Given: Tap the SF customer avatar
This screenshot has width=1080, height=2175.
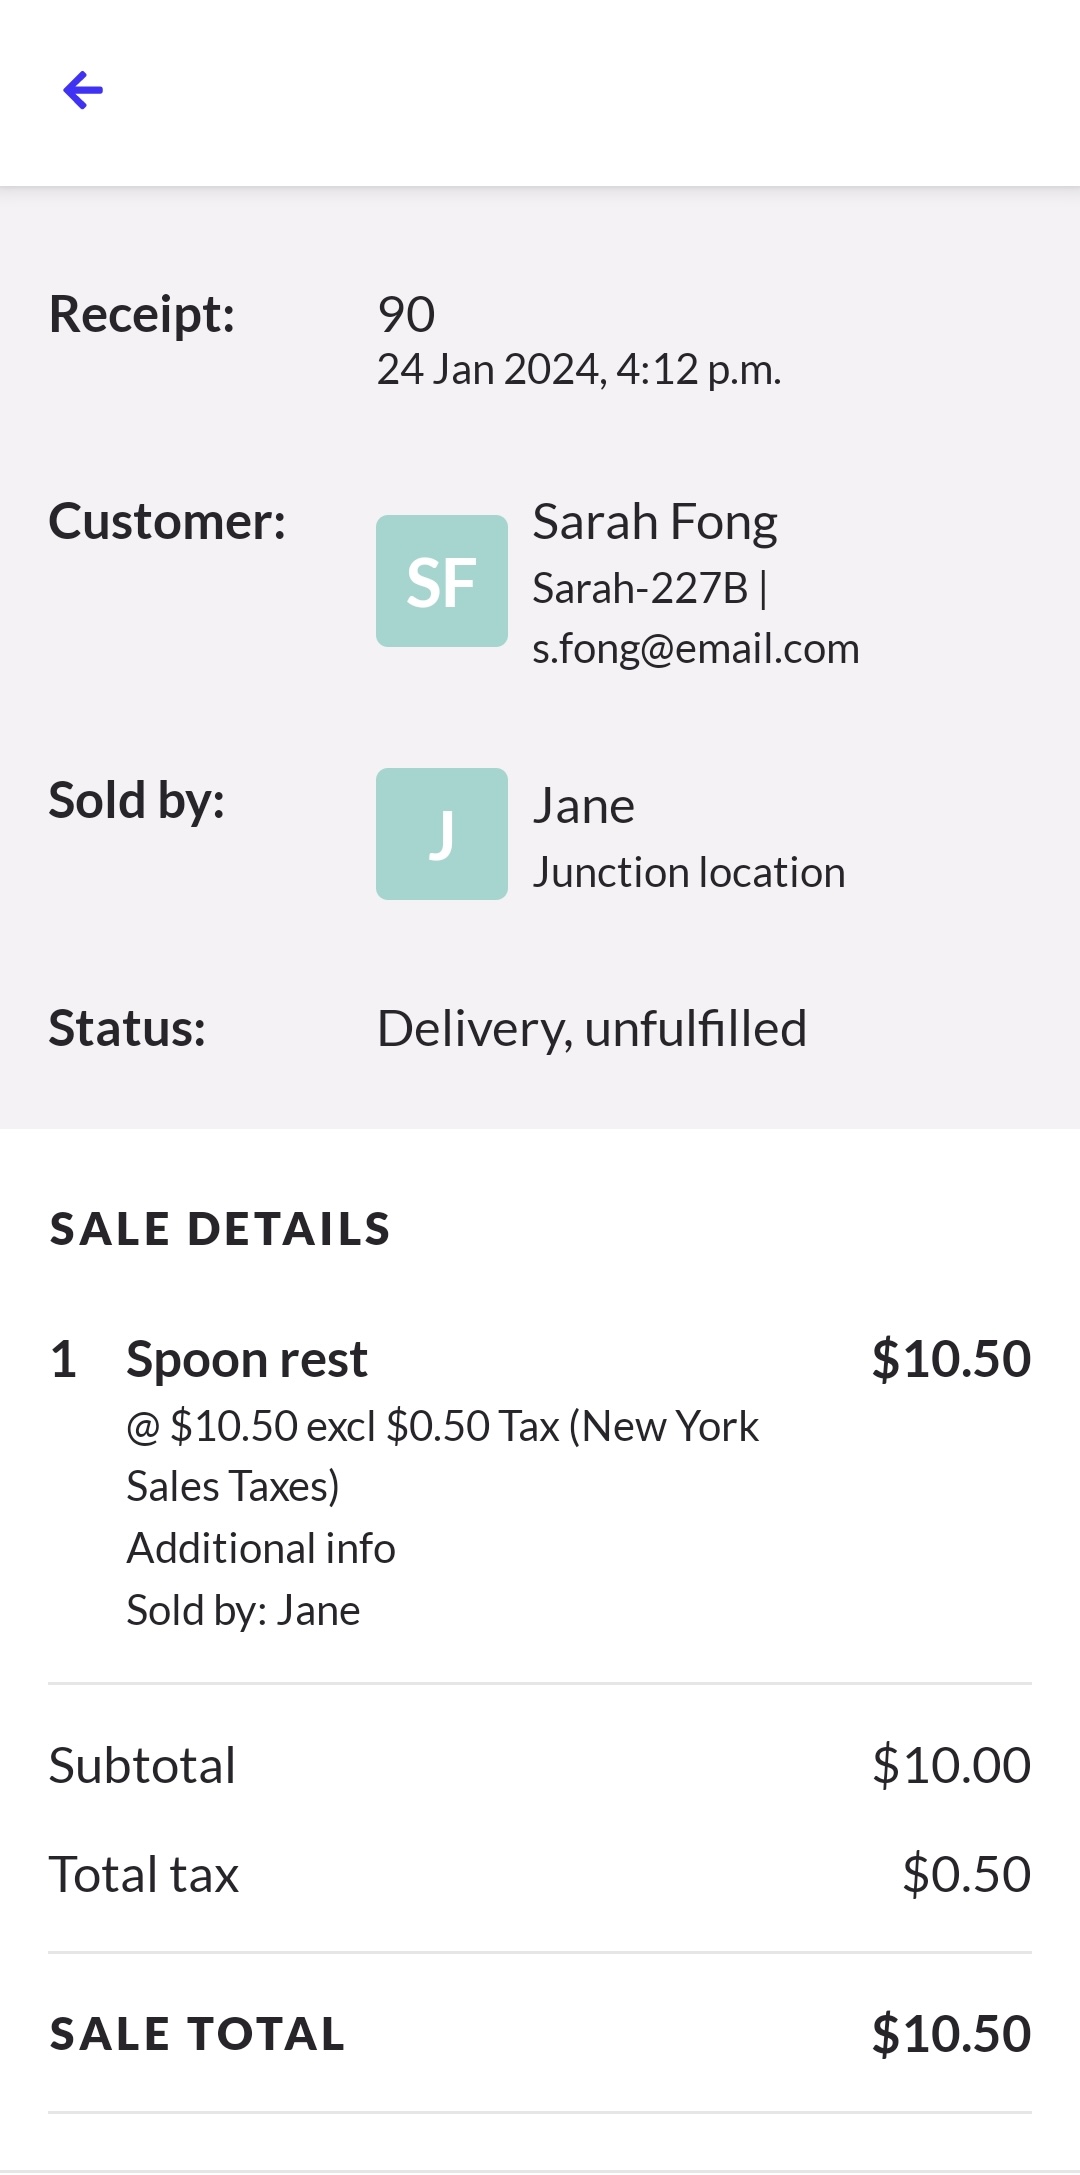Looking at the screenshot, I should (441, 581).
